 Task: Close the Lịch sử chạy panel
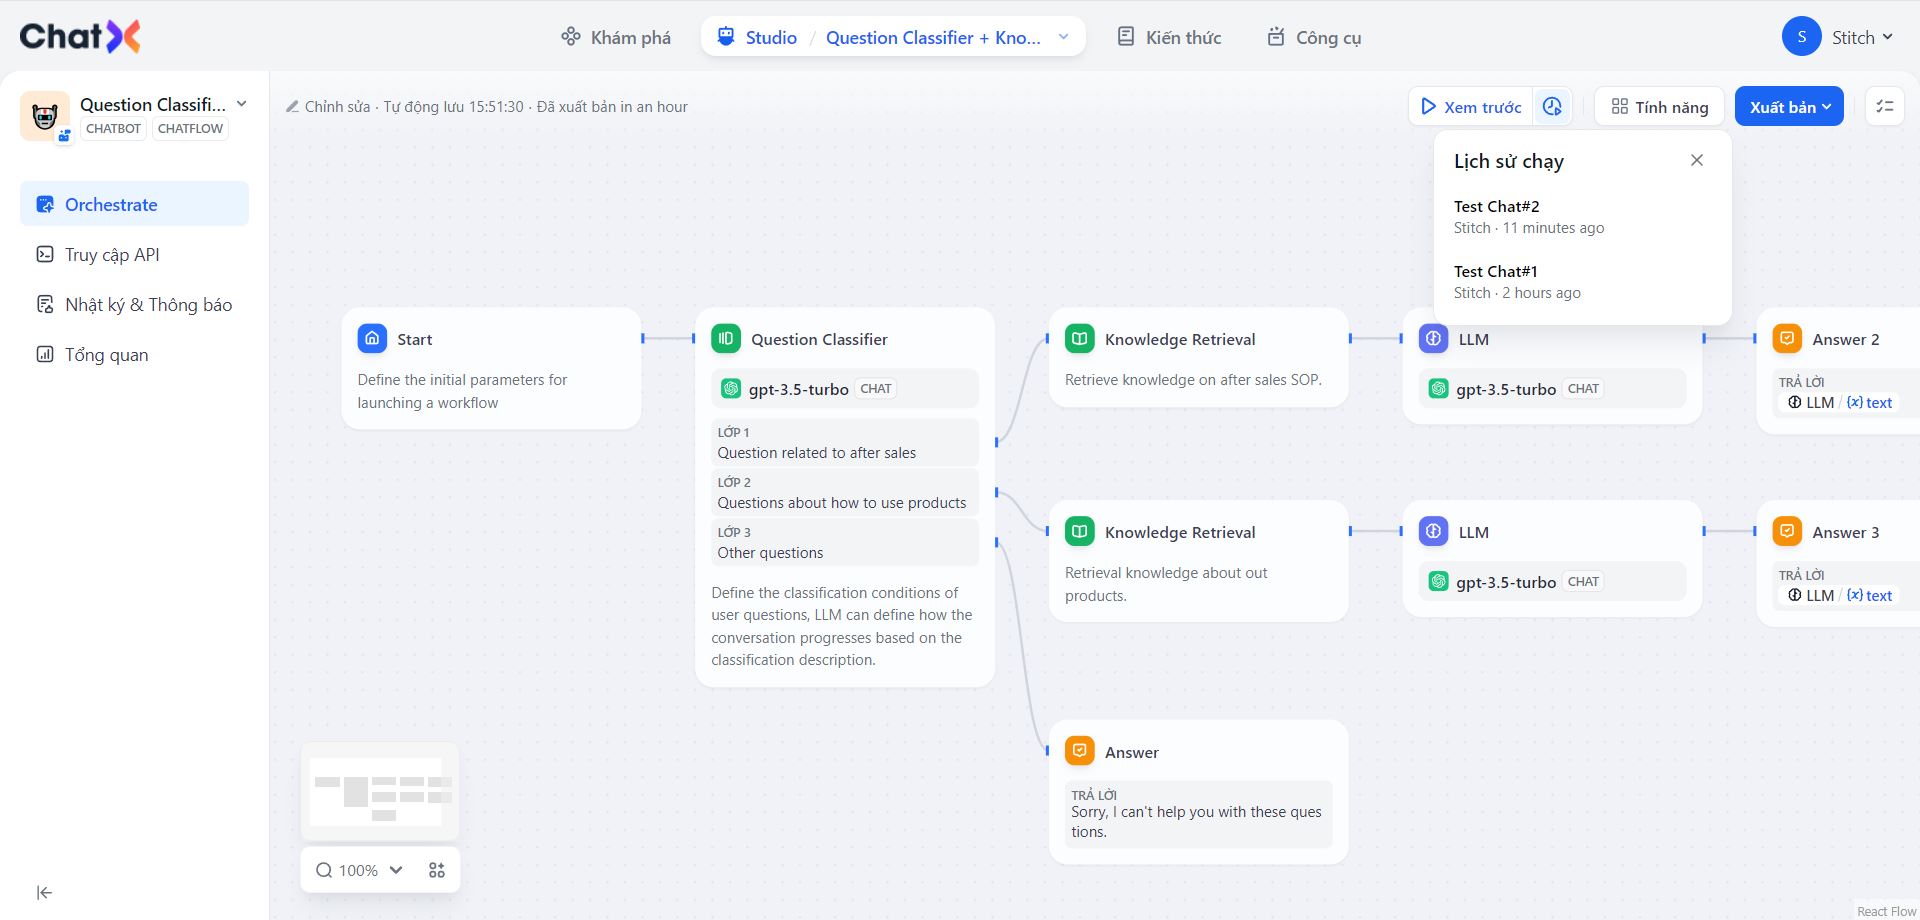pos(1697,160)
